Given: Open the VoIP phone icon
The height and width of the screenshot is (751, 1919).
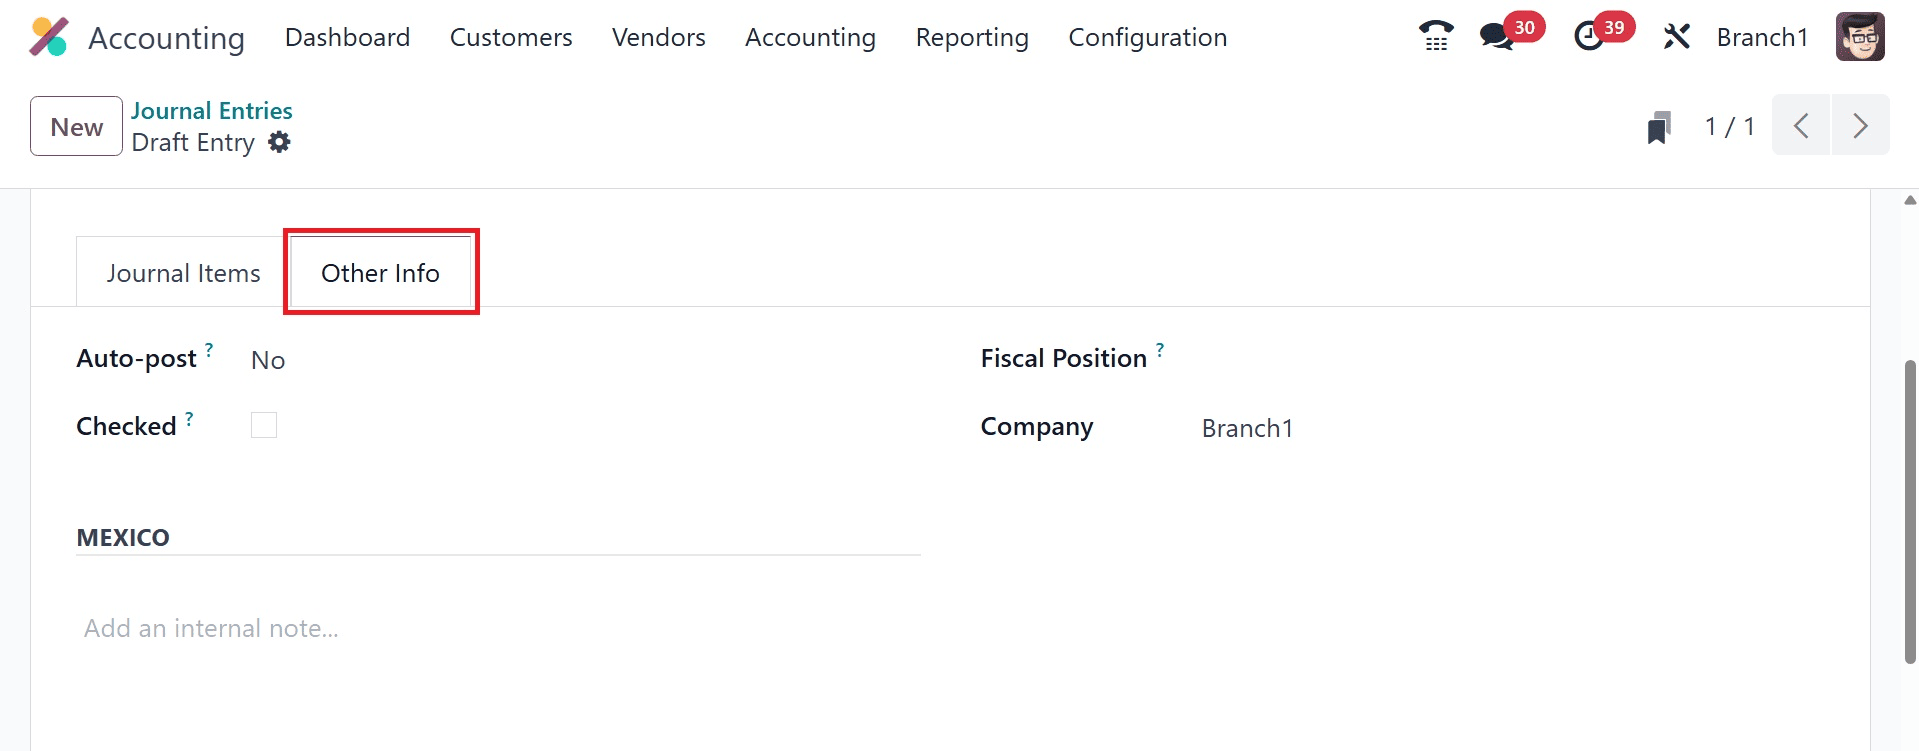Looking at the screenshot, I should click(1436, 37).
